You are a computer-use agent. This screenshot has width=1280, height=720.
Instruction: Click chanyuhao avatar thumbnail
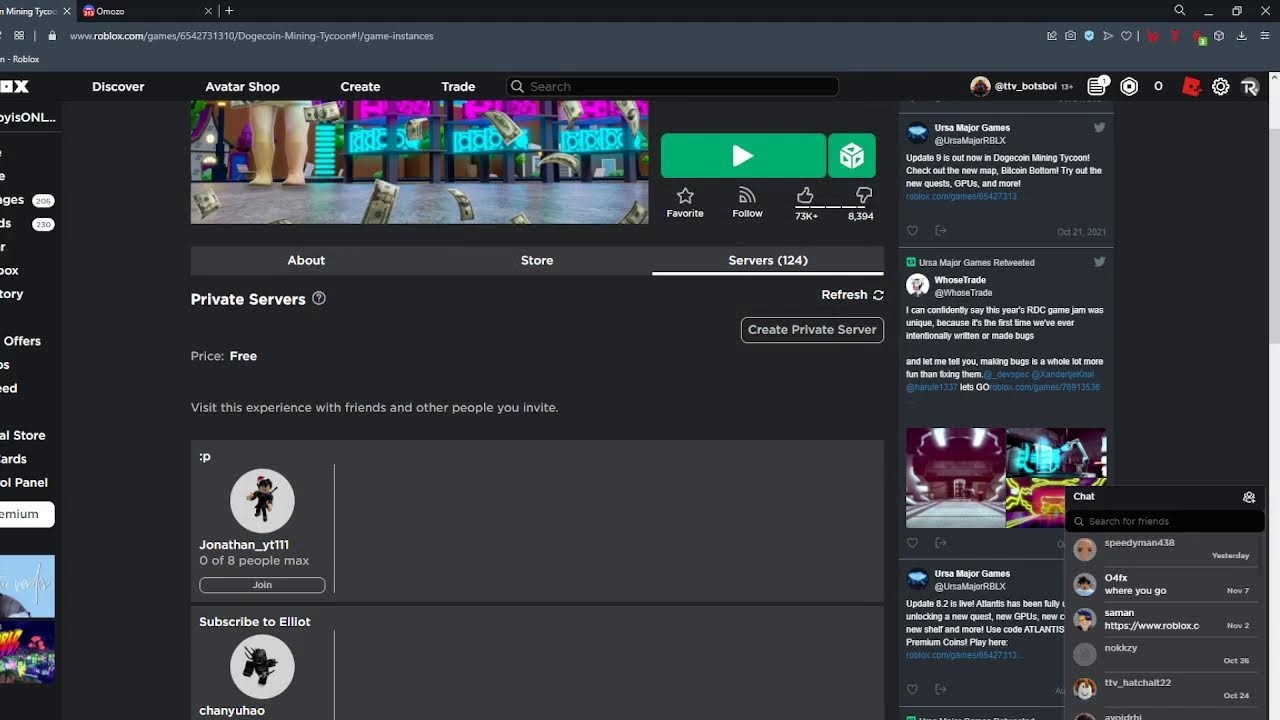click(x=262, y=666)
